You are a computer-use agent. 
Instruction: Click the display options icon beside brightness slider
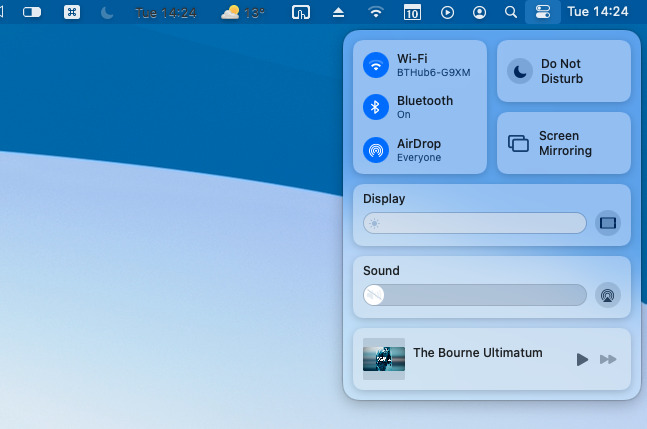[x=607, y=223]
